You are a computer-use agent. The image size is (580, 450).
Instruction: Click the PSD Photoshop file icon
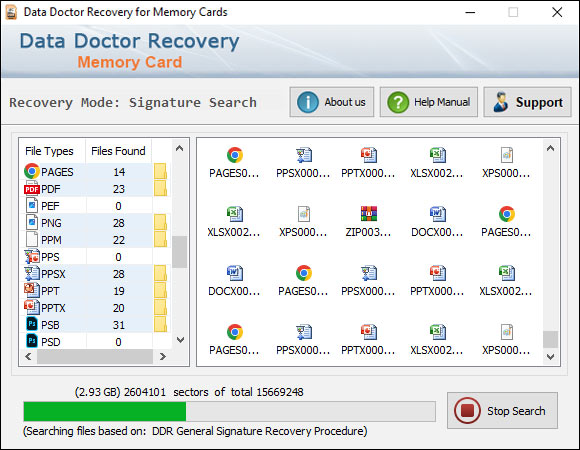(32, 341)
